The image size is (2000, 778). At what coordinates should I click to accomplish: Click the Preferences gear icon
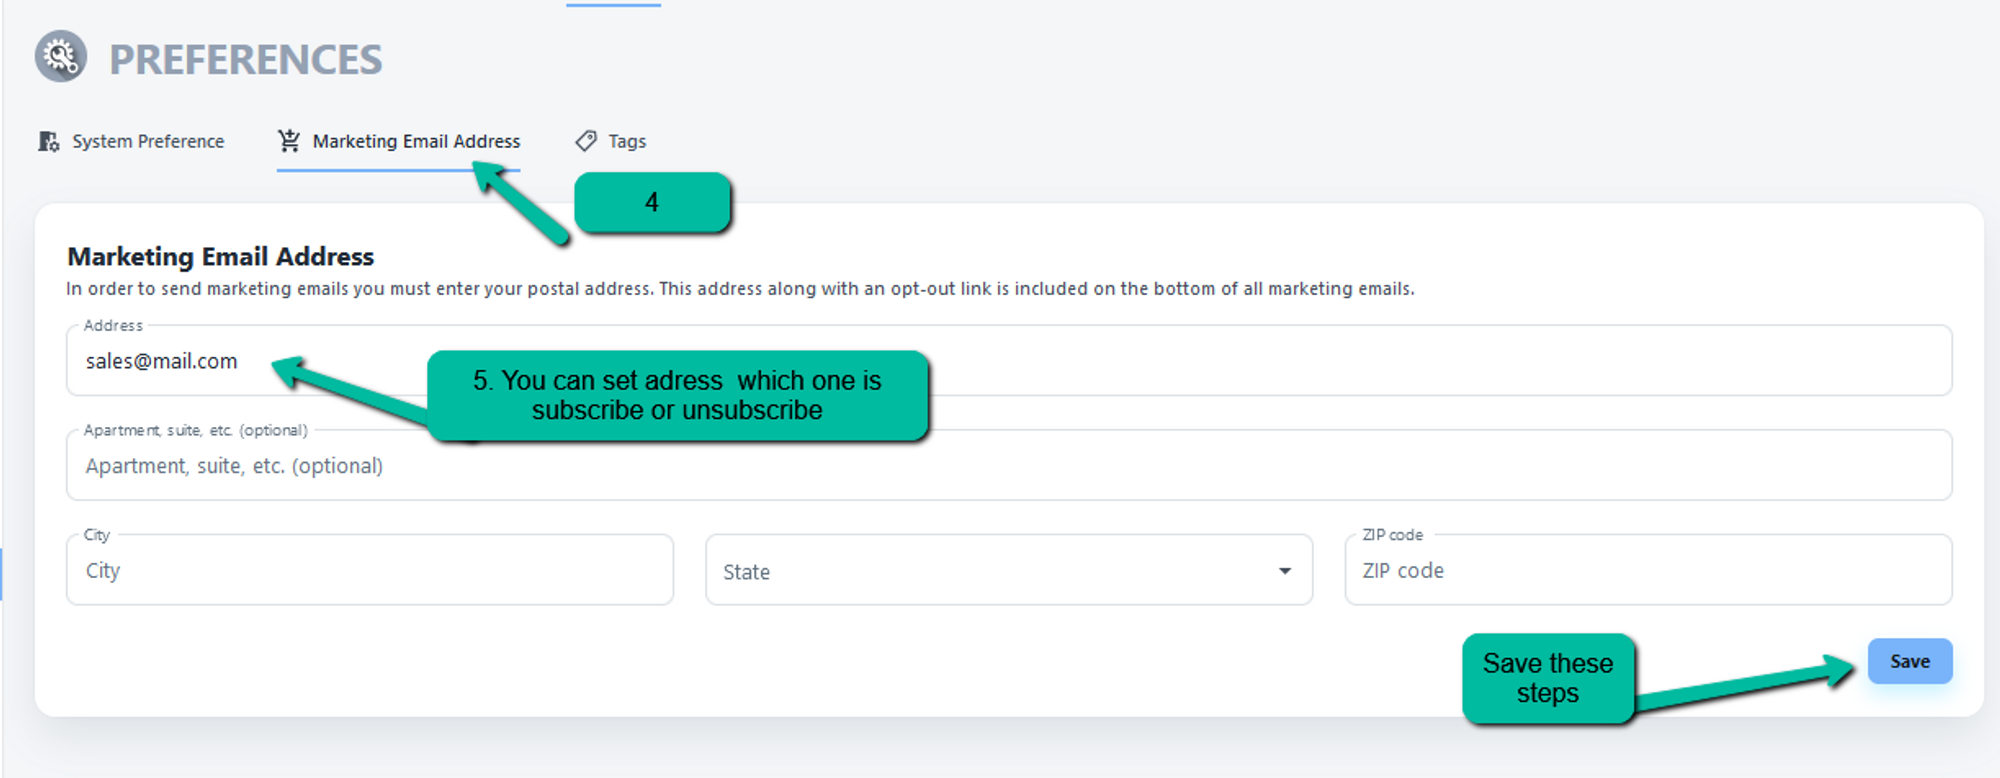(61, 57)
